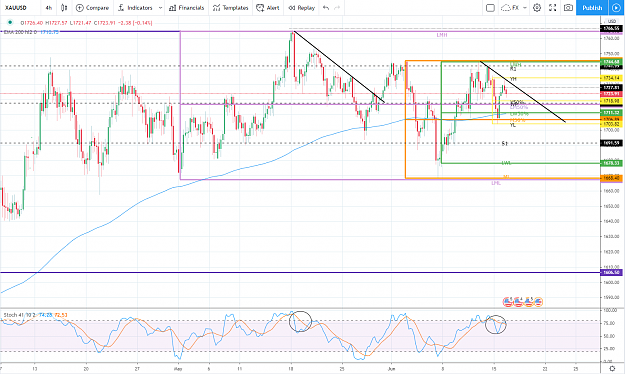
Task: Click the stream play button beside Publish
Action: (616, 8)
